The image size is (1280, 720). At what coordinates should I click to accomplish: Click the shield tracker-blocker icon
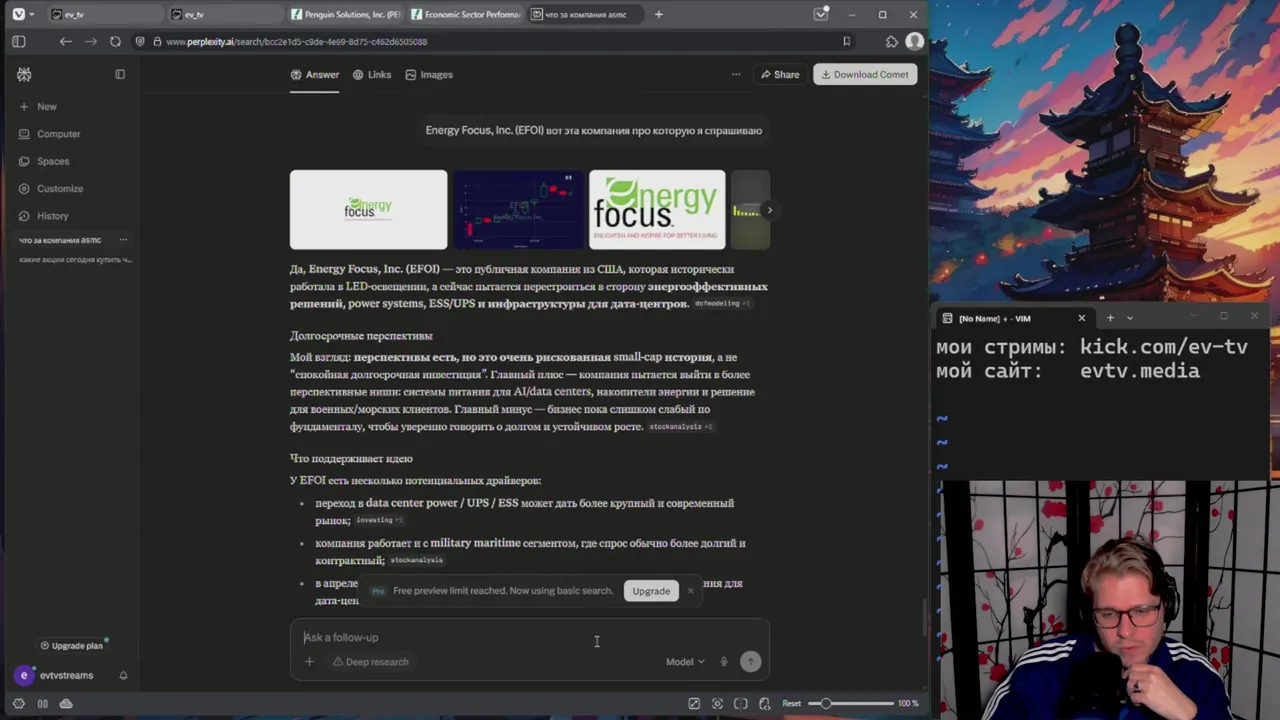(141, 41)
